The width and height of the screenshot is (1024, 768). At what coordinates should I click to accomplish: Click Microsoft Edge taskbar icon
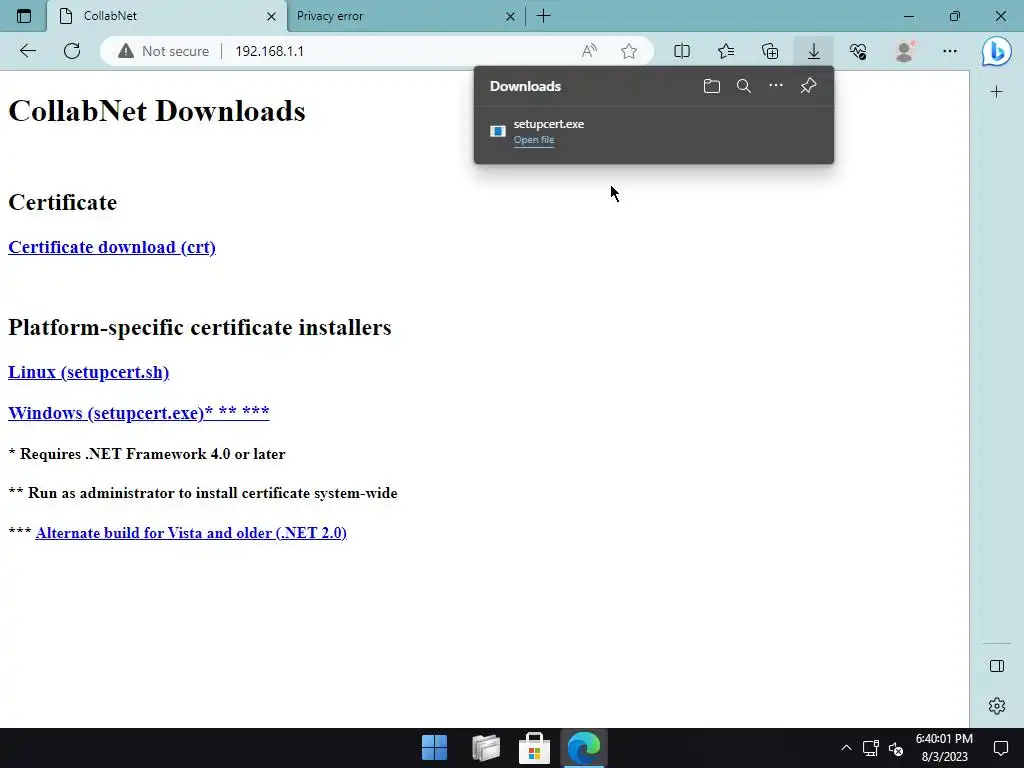[x=584, y=748]
